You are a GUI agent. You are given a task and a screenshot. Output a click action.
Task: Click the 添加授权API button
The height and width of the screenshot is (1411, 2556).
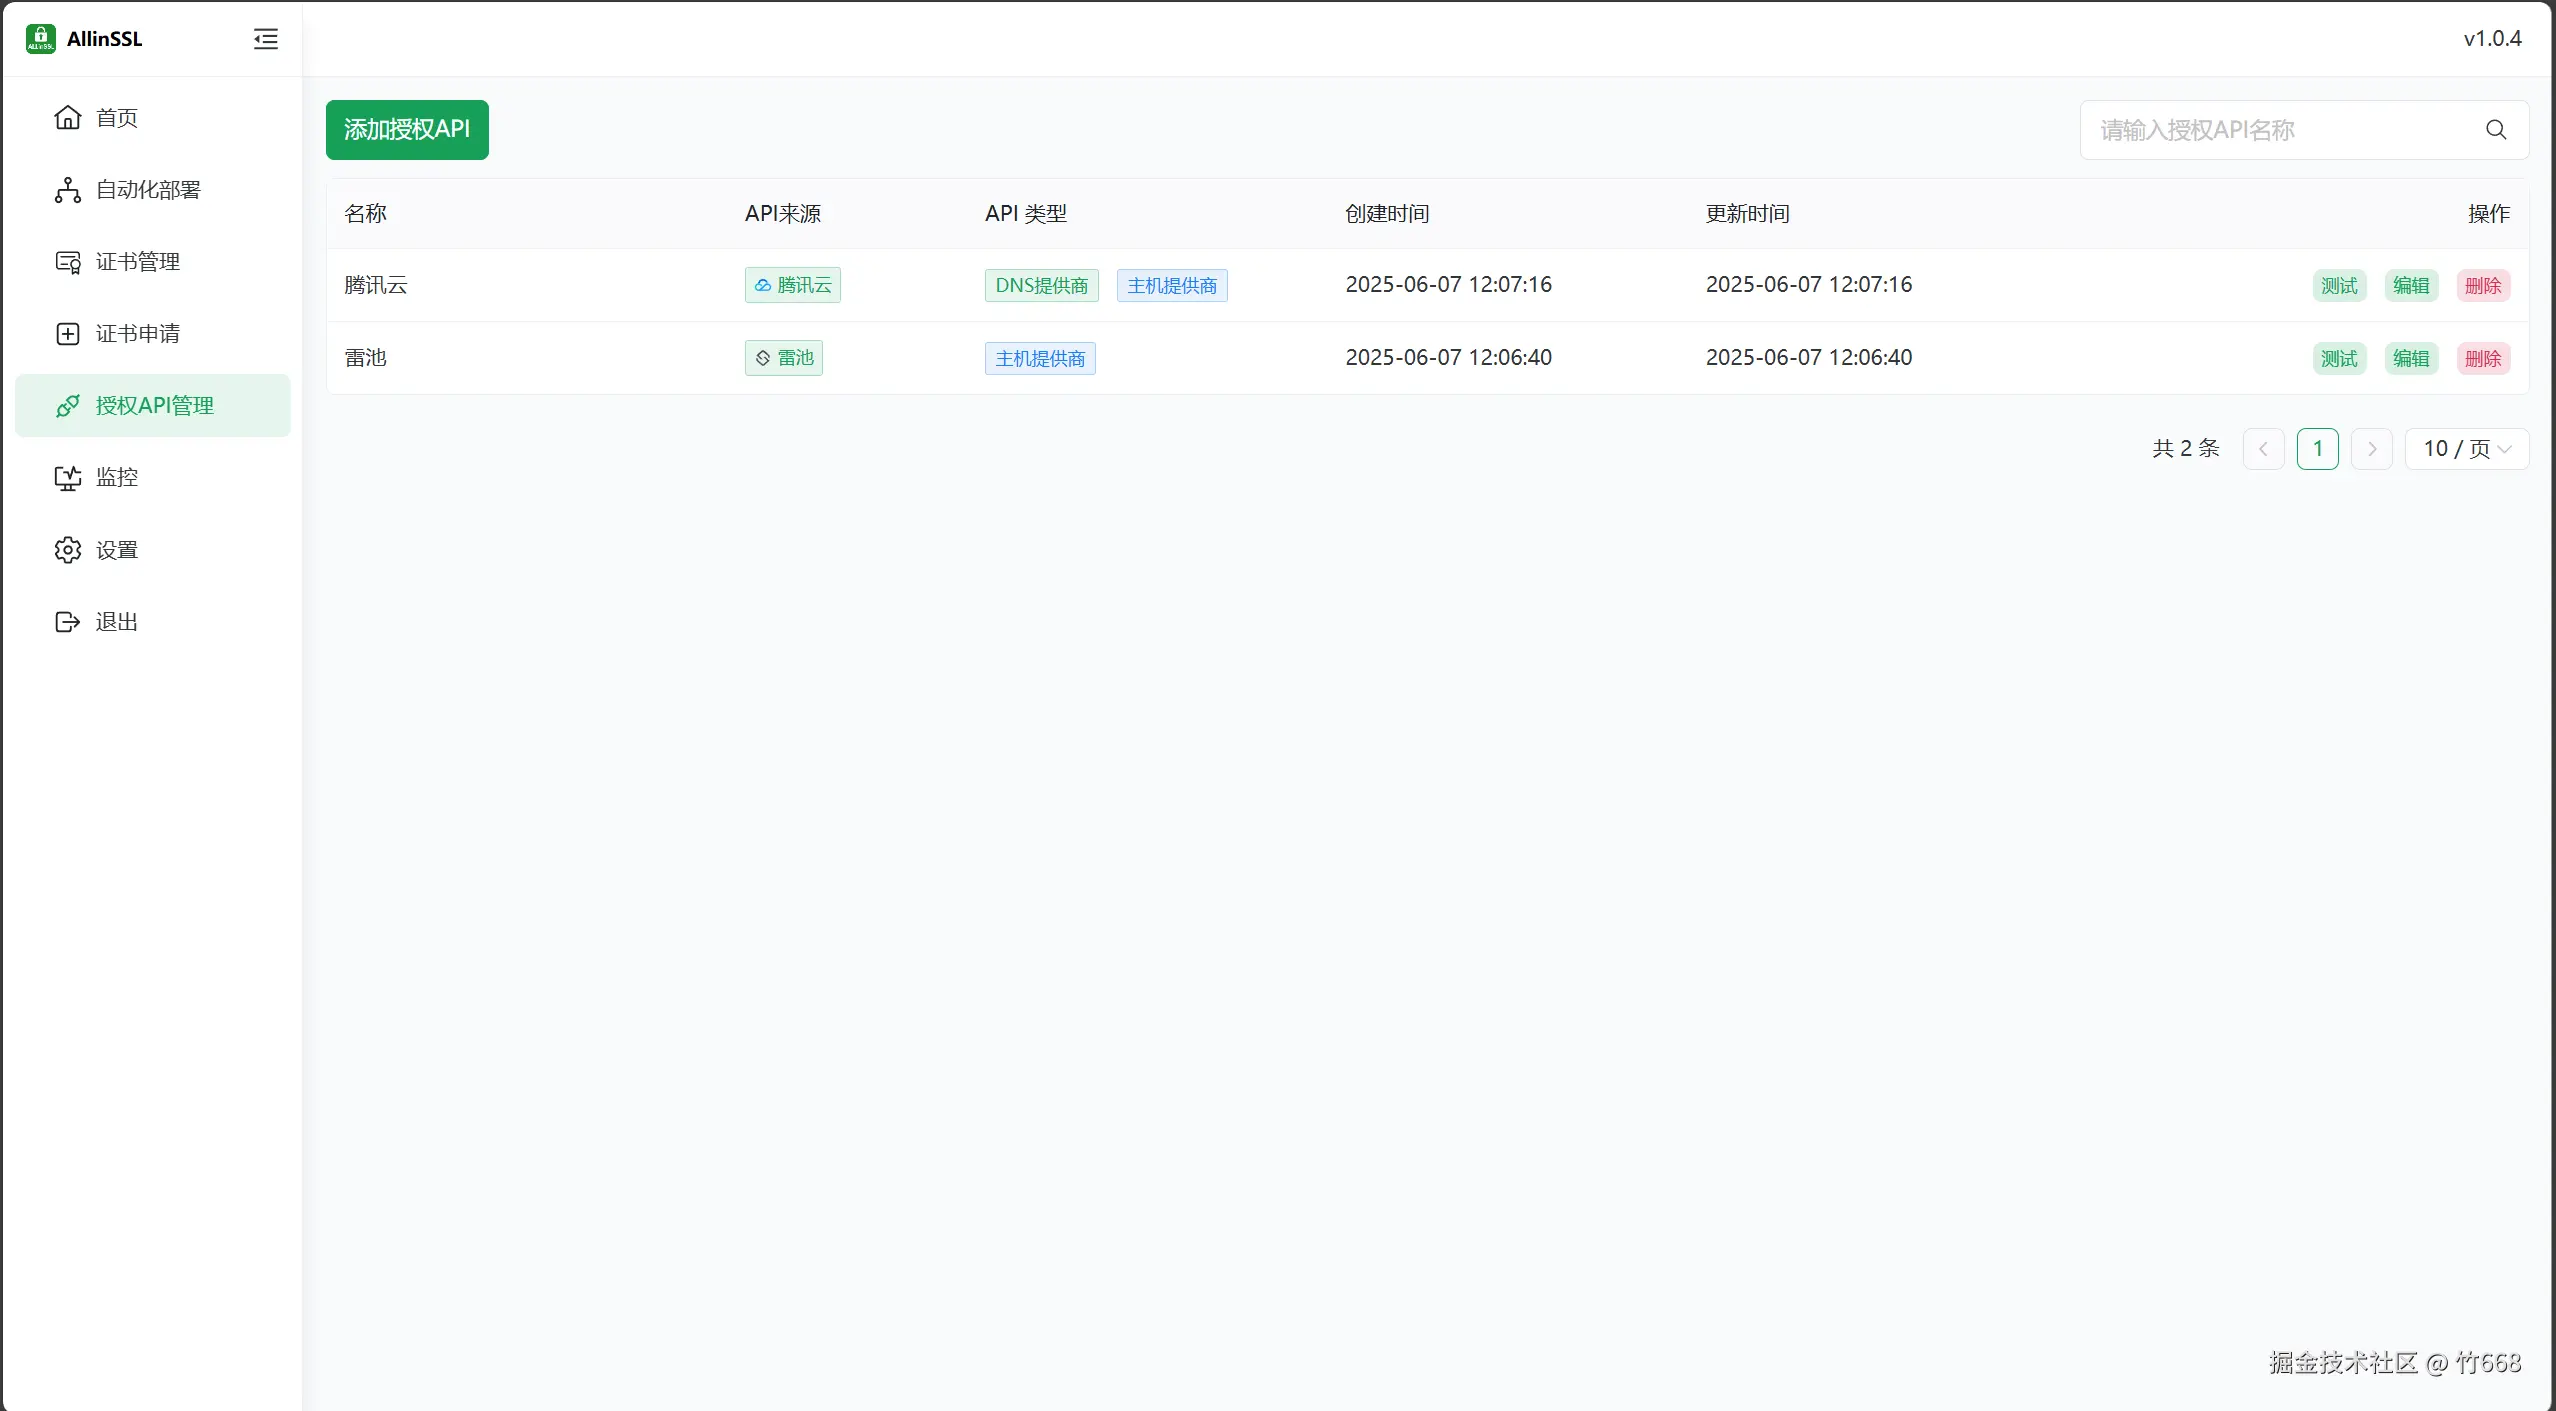pos(407,130)
